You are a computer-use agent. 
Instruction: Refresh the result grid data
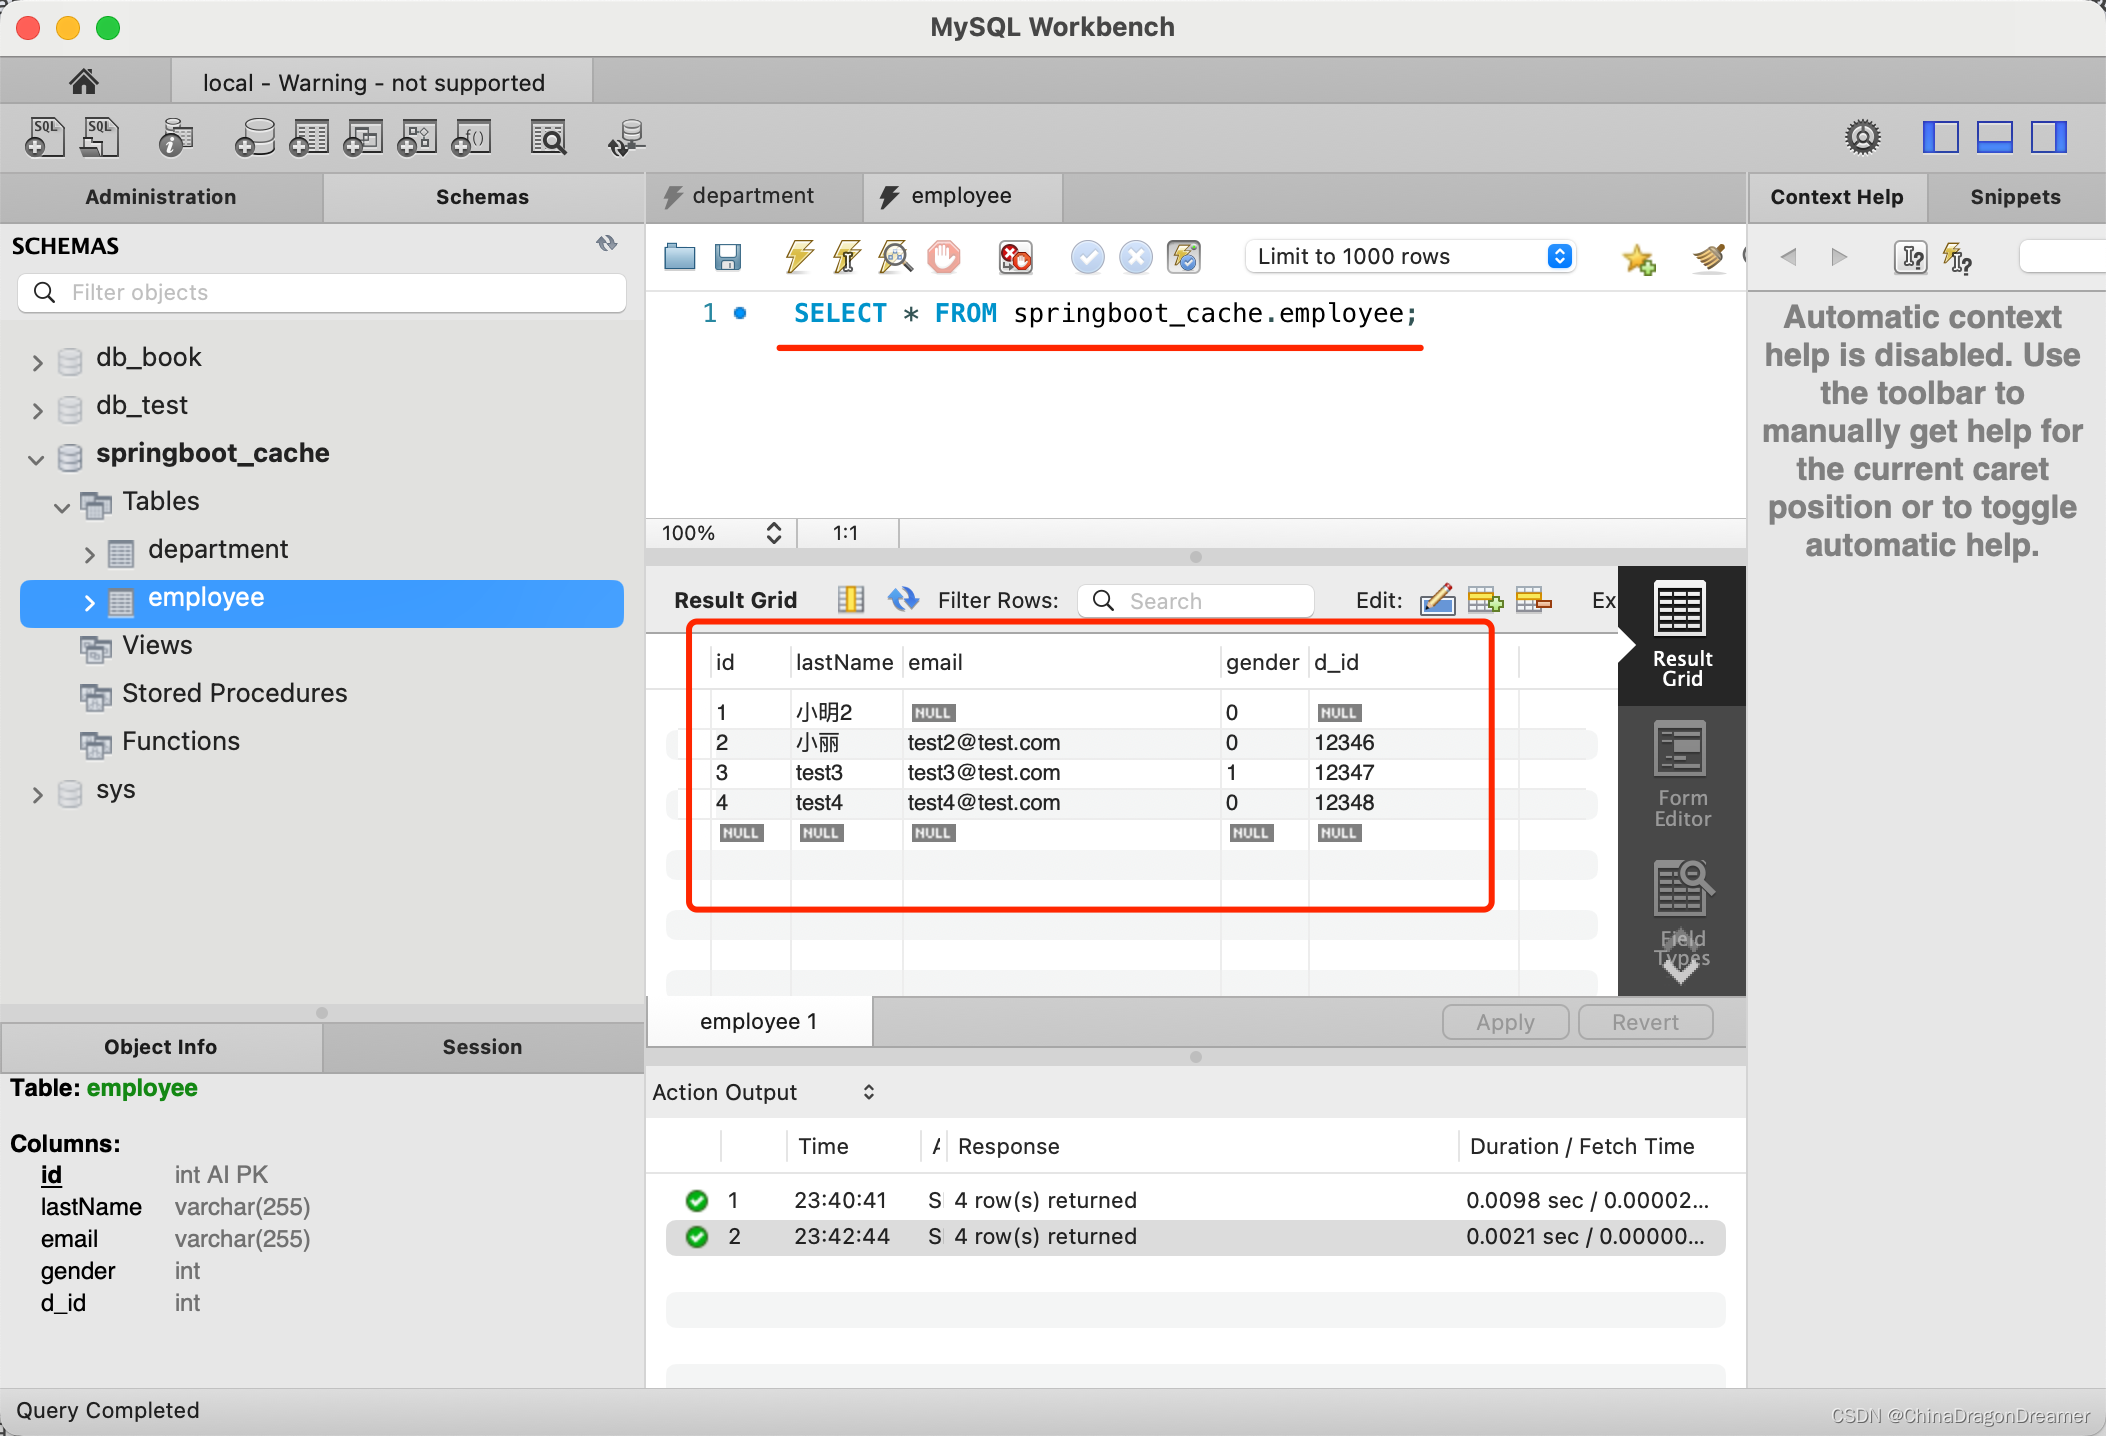[903, 599]
